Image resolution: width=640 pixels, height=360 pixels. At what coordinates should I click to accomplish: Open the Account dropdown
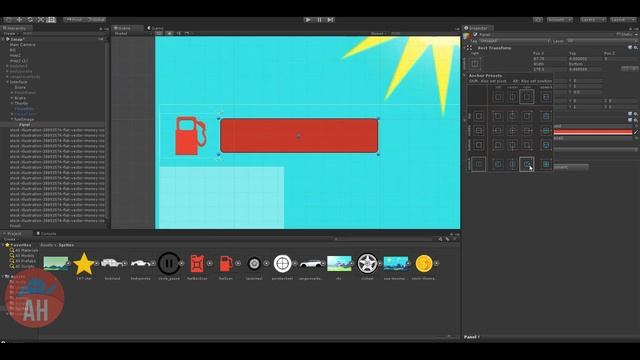click(x=559, y=20)
